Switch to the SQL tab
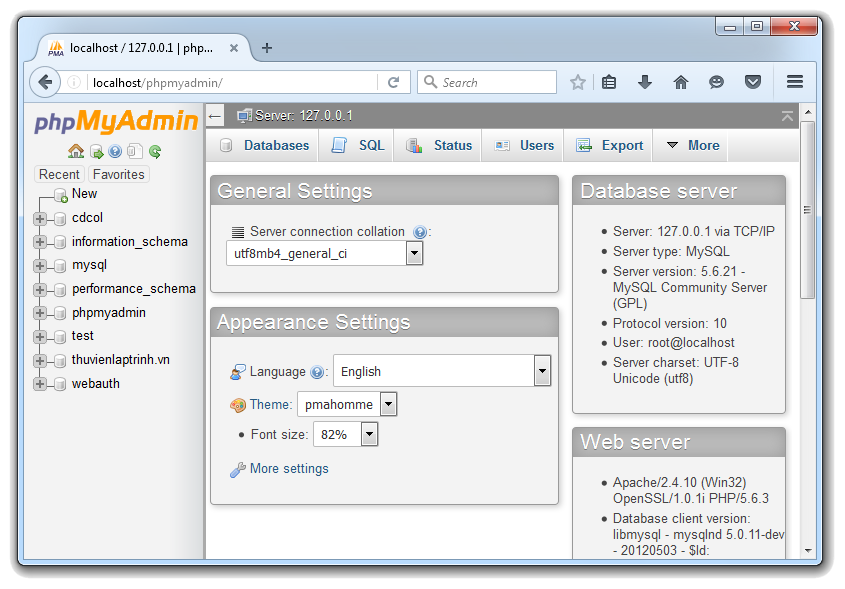This screenshot has width=845, height=589. pos(359,145)
